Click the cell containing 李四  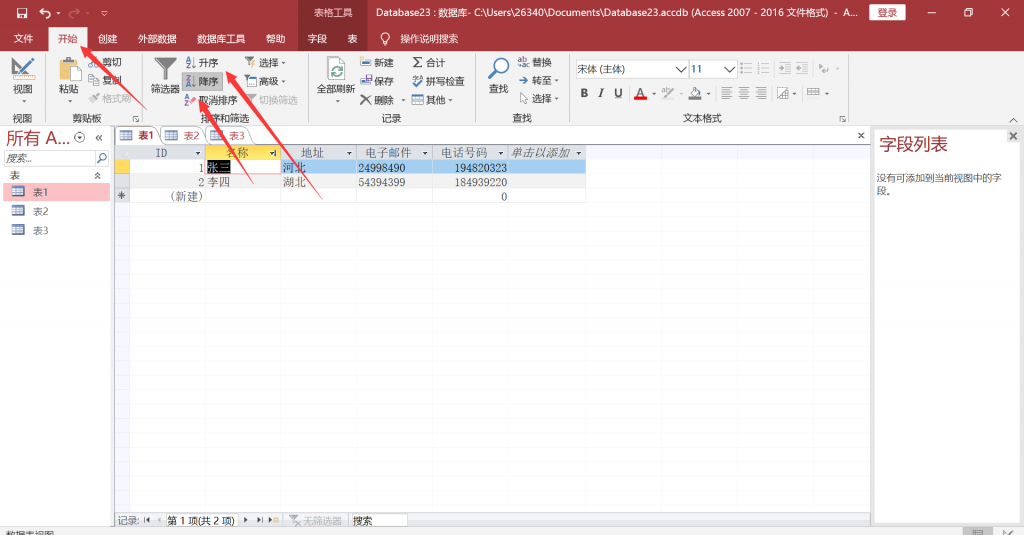coord(243,182)
